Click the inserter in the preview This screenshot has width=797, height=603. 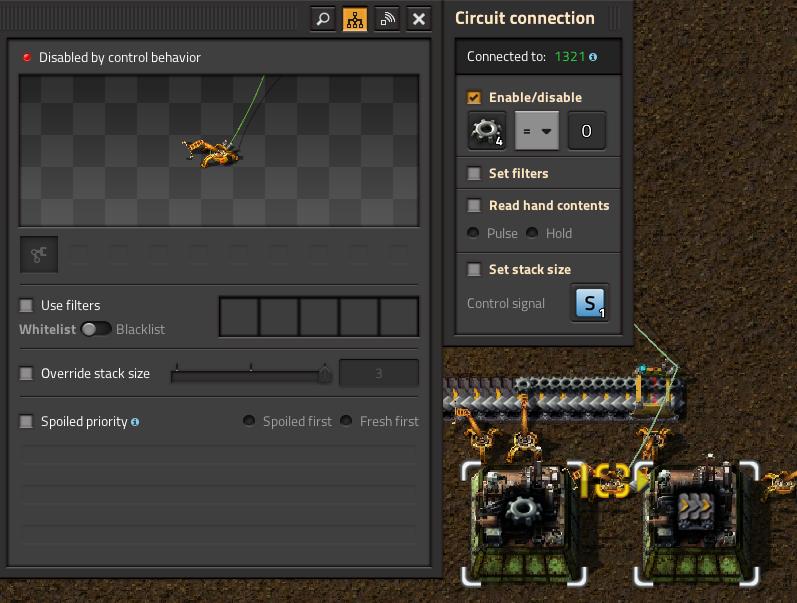tap(212, 153)
